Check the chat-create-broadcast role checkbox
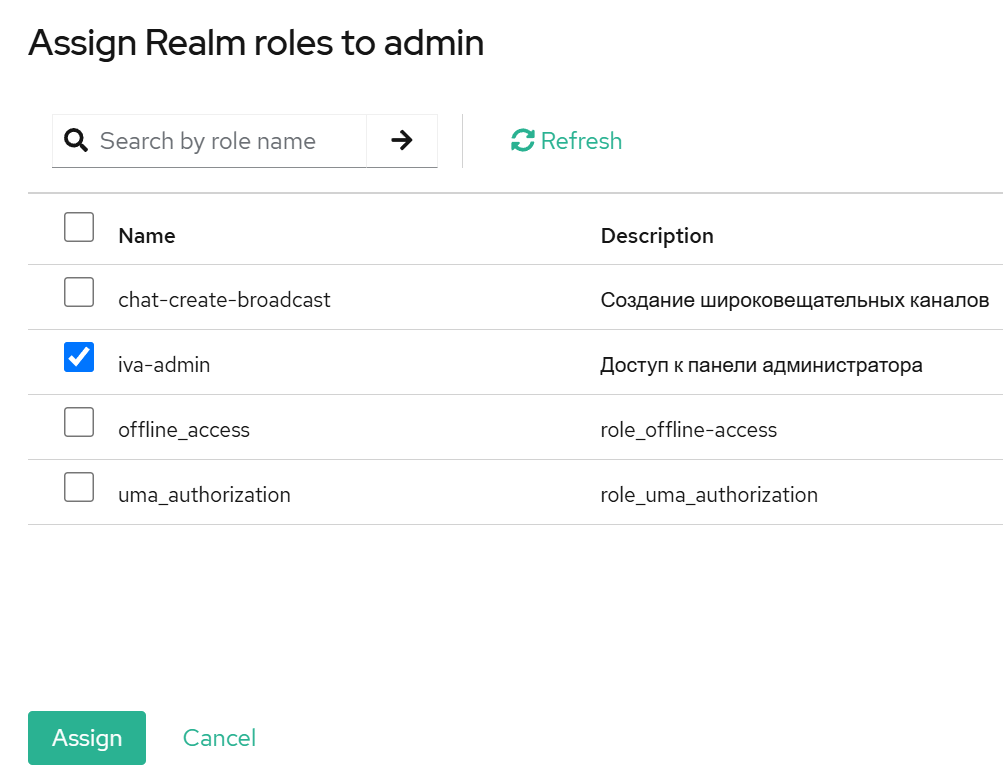Screen dimensions: 1003x775 tap(78, 292)
